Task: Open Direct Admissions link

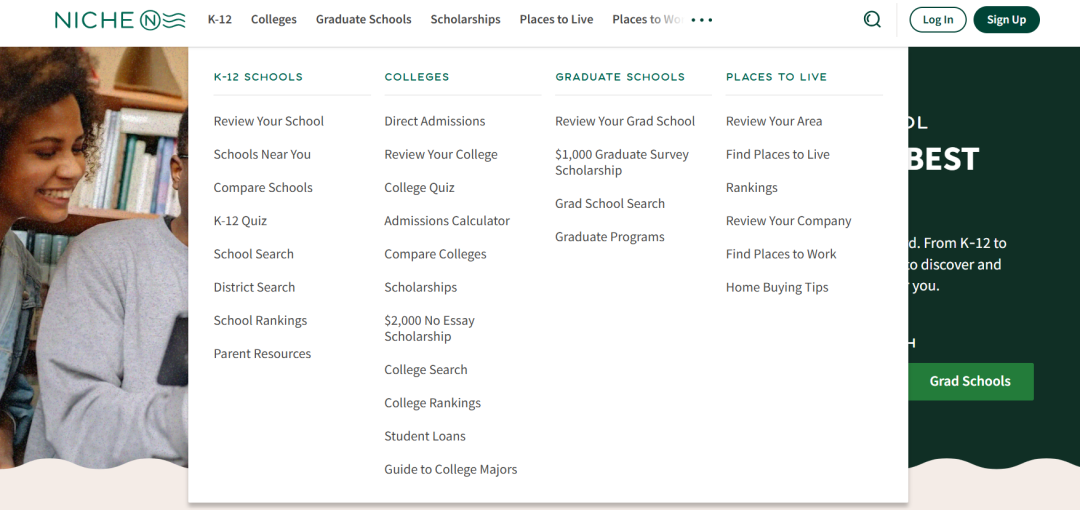Action: [435, 121]
